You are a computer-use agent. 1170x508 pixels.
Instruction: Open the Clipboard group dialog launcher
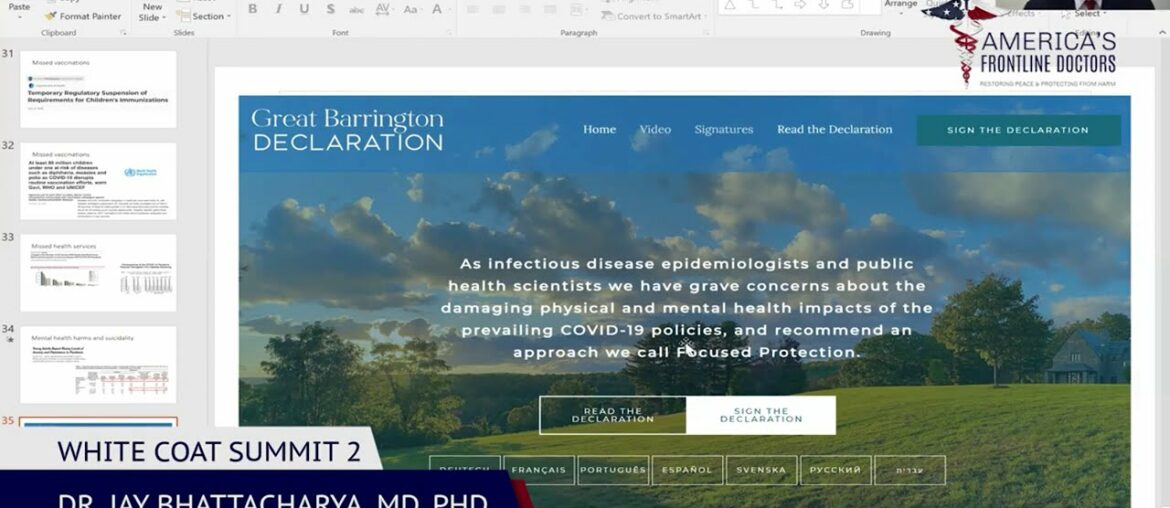(x=123, y=33)
